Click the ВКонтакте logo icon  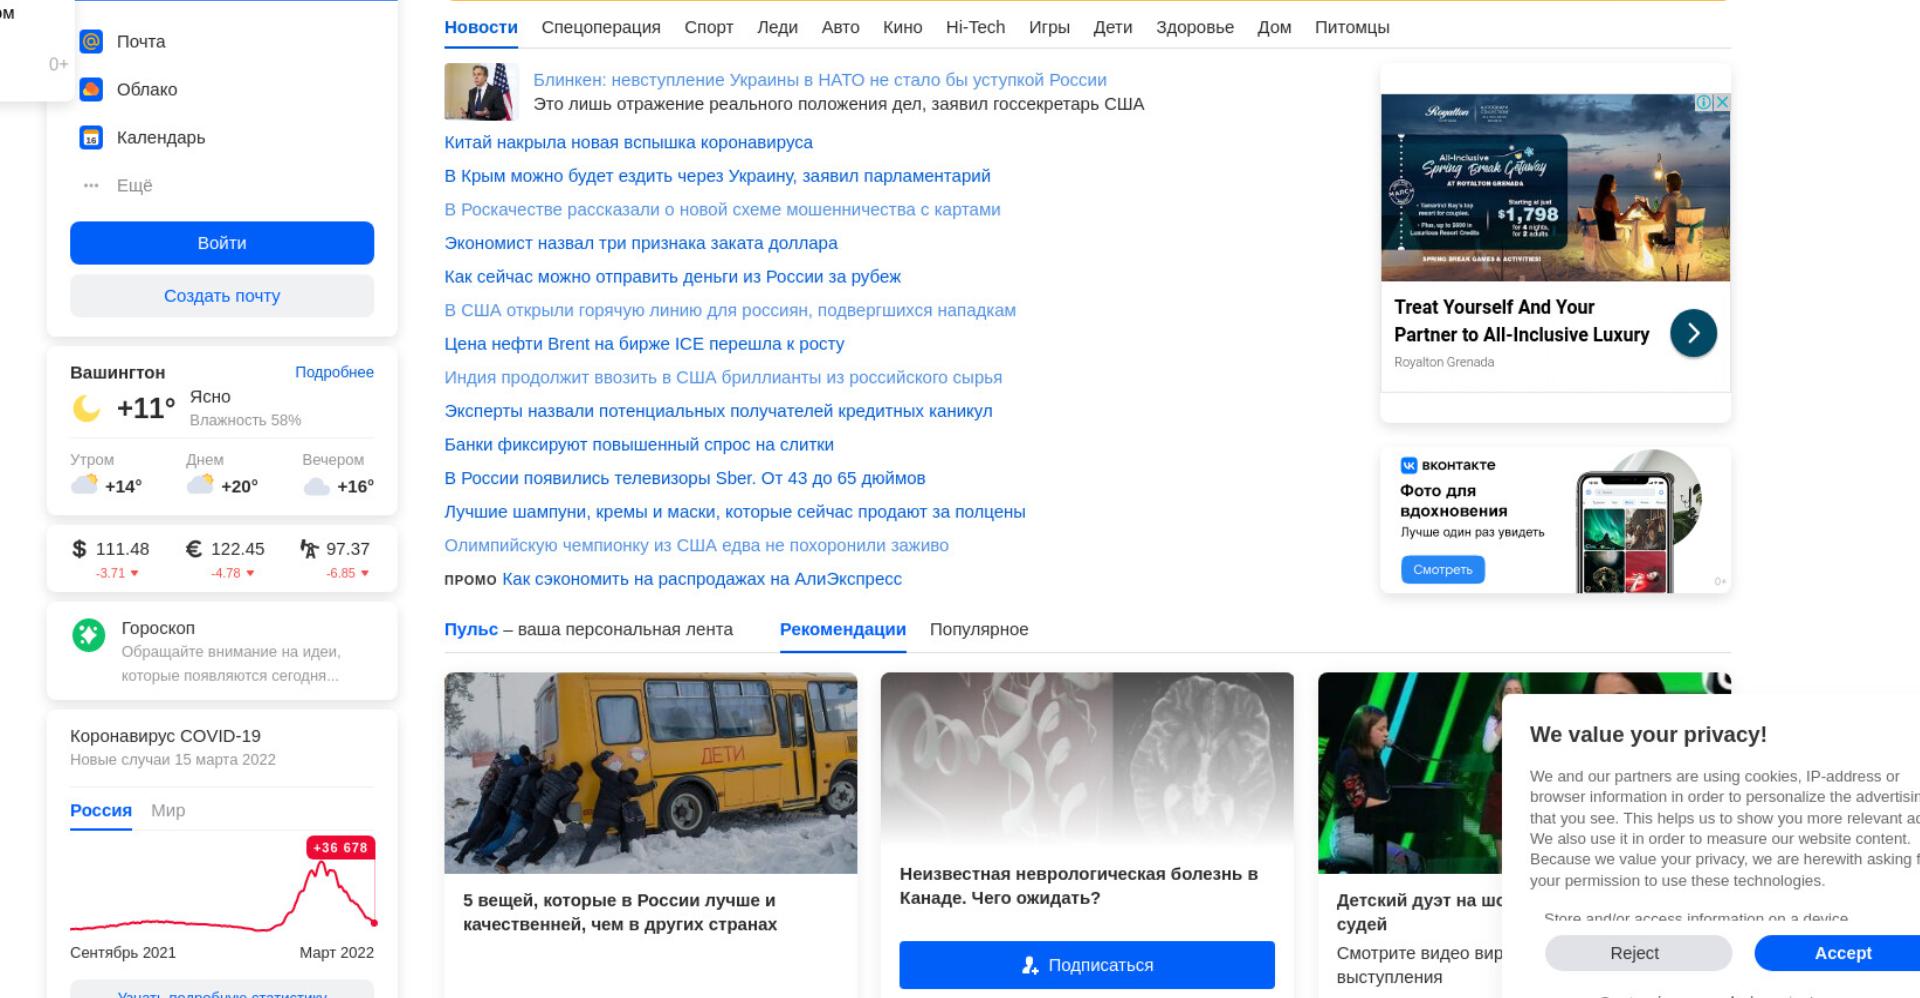(1409, 465)
